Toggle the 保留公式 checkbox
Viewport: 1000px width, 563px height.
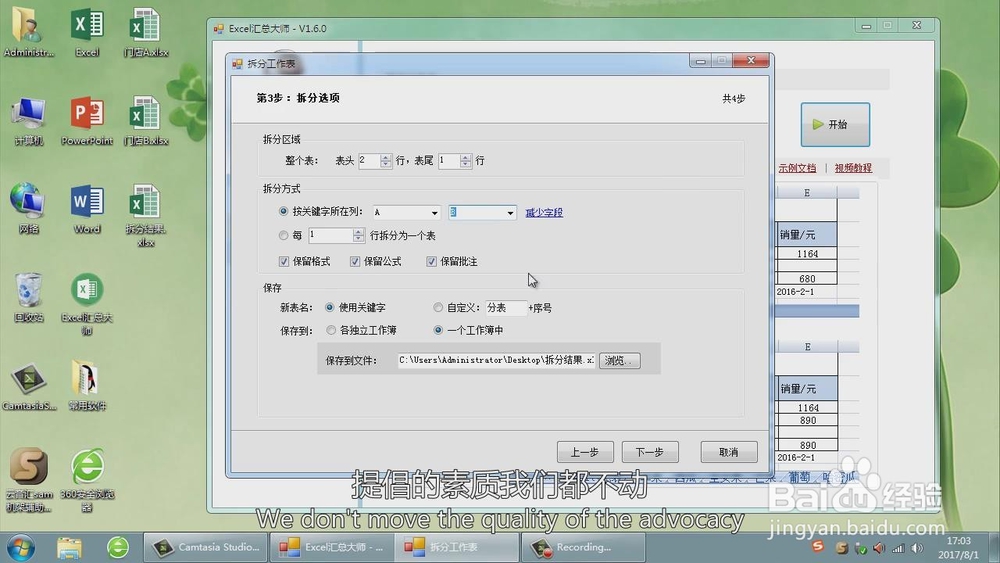click(355, 261)
